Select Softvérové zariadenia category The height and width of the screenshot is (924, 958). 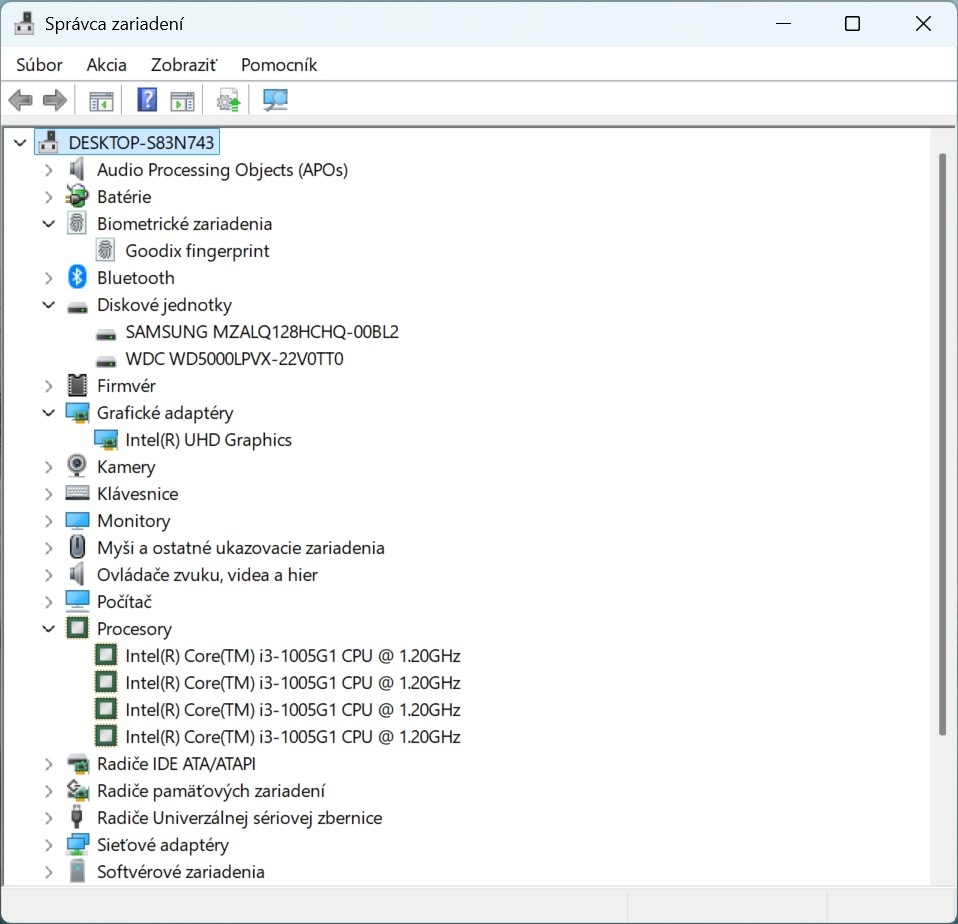click(x=181, y=871)
